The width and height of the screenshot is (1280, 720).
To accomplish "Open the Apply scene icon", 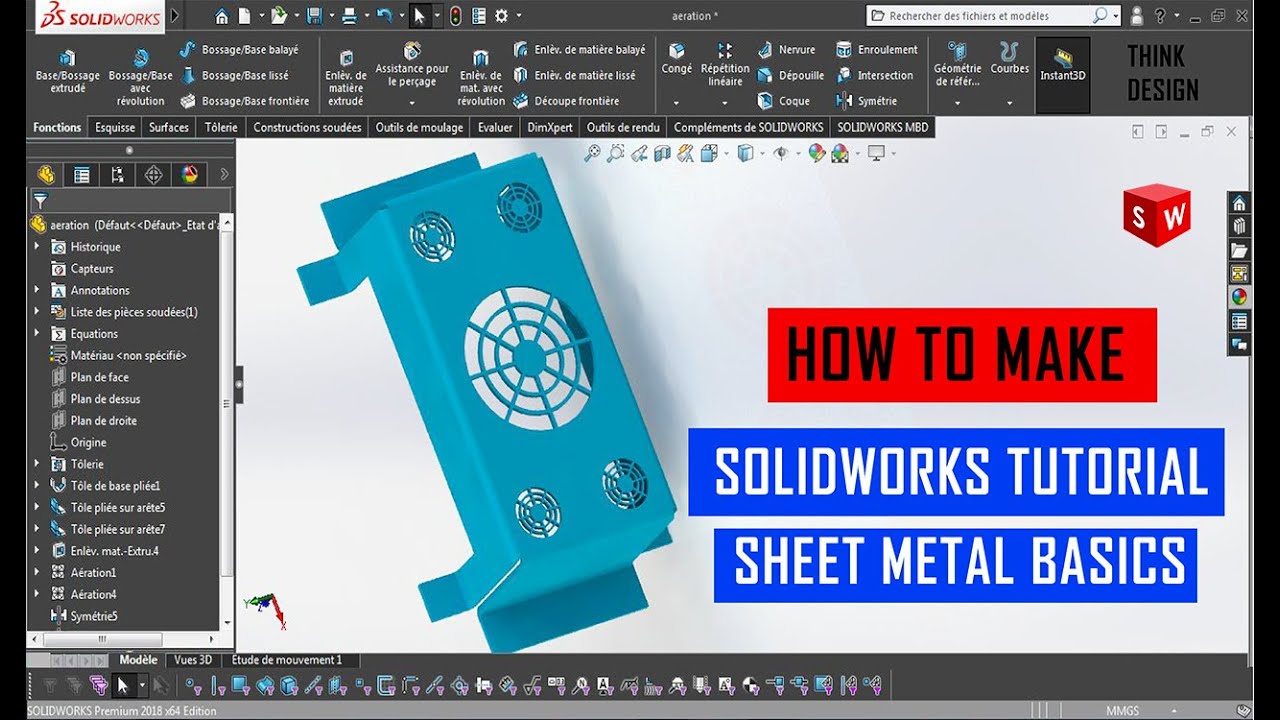I will pos(839,153).
